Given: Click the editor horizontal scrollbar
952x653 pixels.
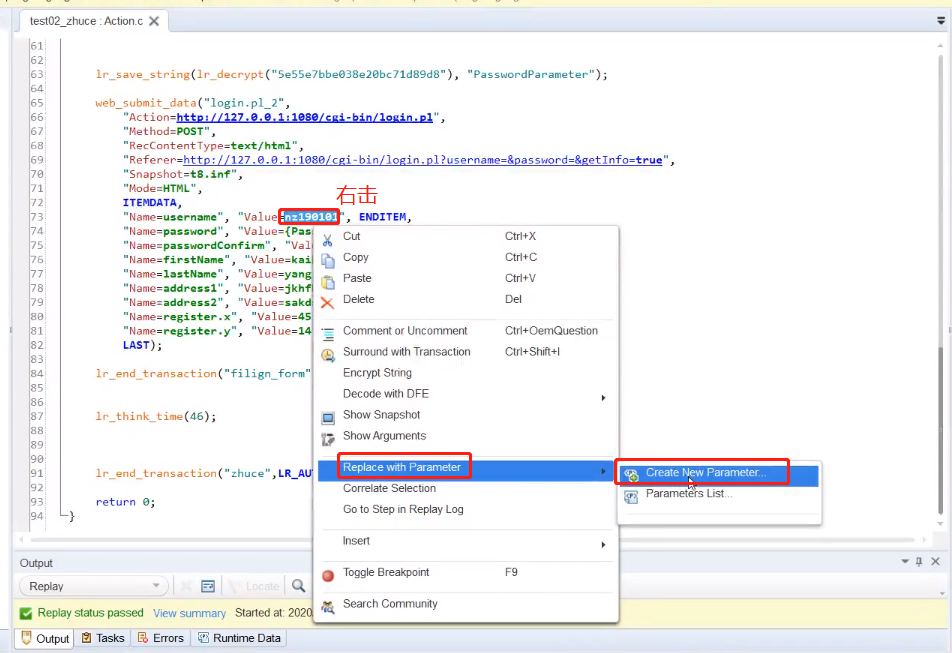Looking at the screenshot, I should click(472, 540).
